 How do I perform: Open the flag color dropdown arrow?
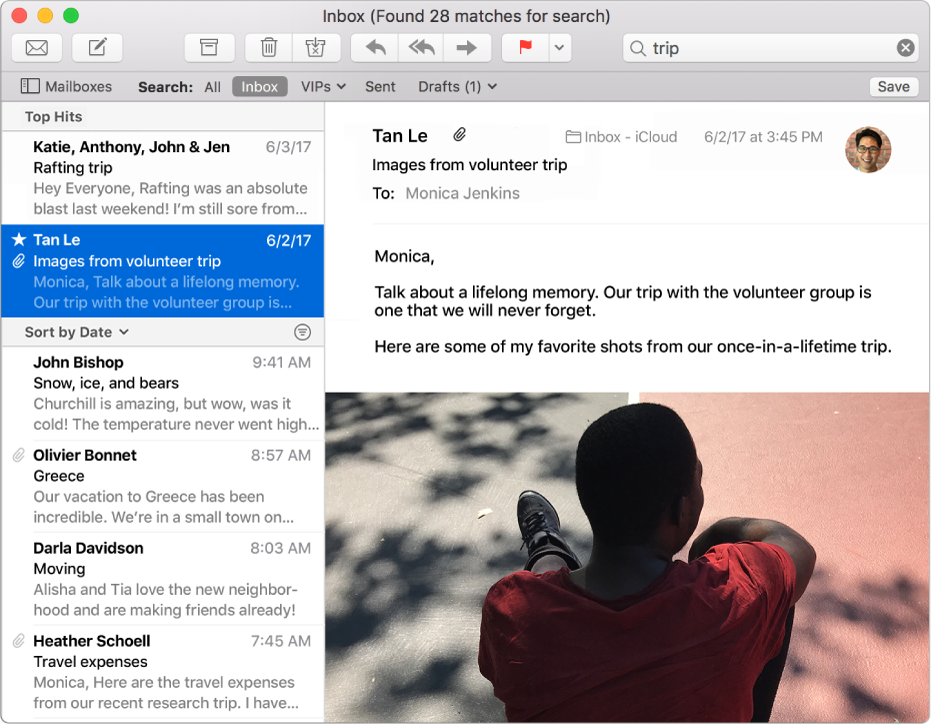click(559, 48)
